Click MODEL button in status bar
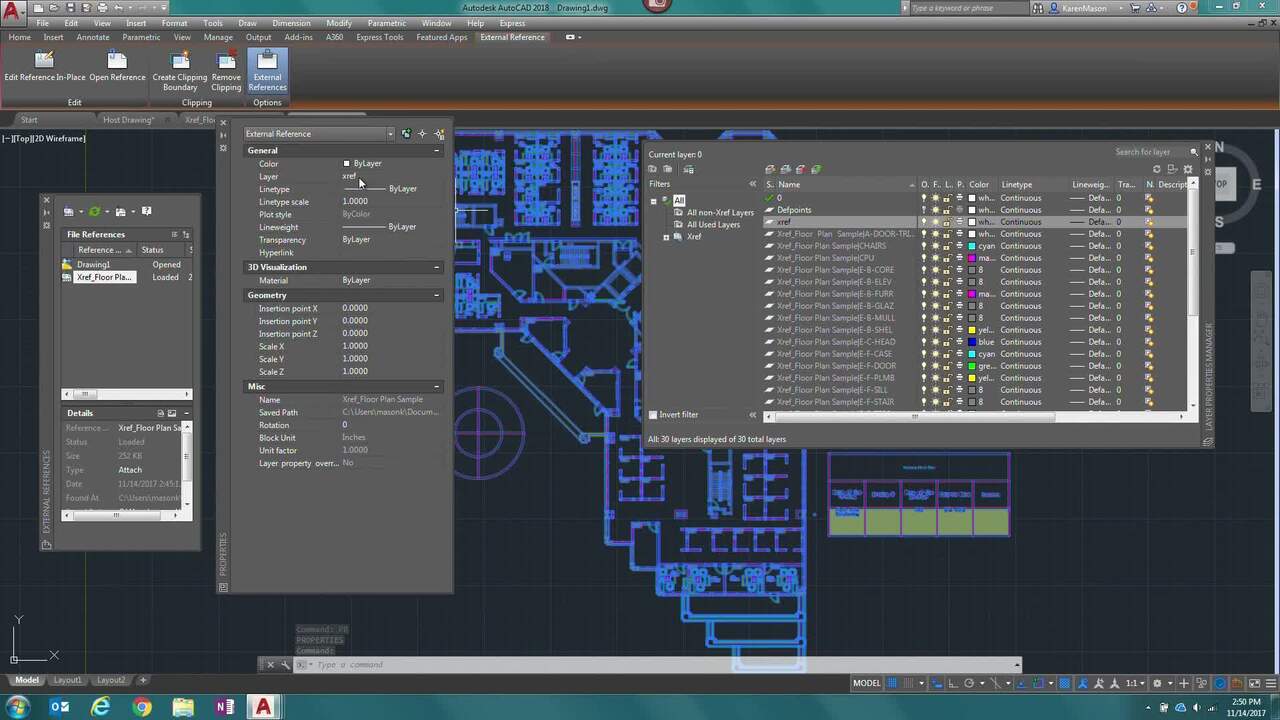This screenshot has width=1280, height=720. click(x=867, y=683)
